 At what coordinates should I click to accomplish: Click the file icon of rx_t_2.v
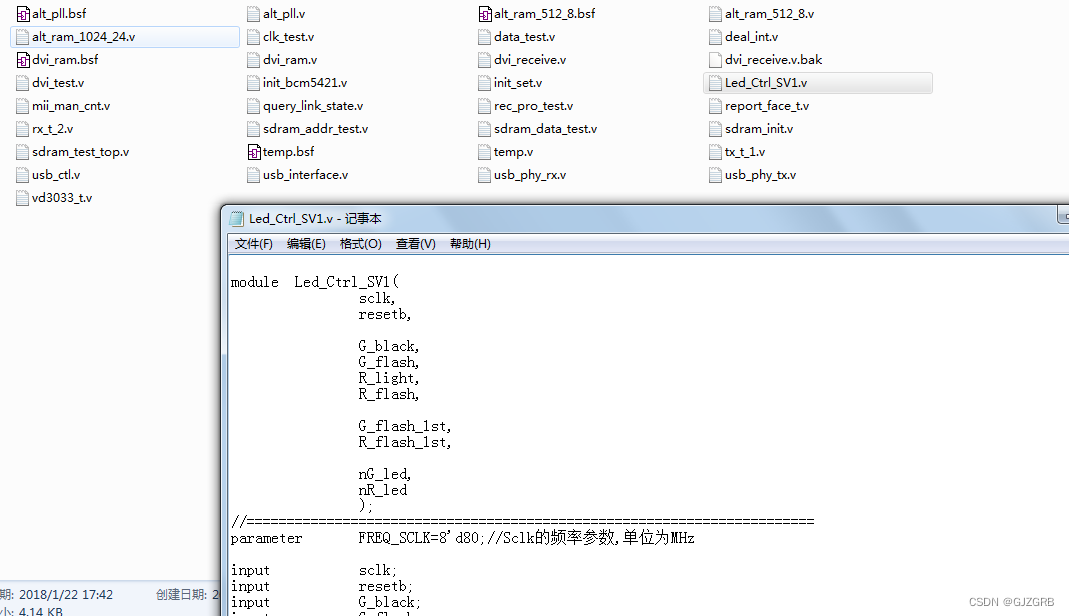click(x=22, y=128)
